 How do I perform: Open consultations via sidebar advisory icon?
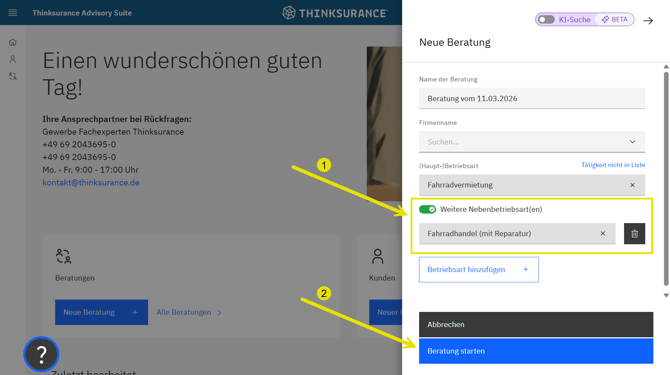point(13,76)
